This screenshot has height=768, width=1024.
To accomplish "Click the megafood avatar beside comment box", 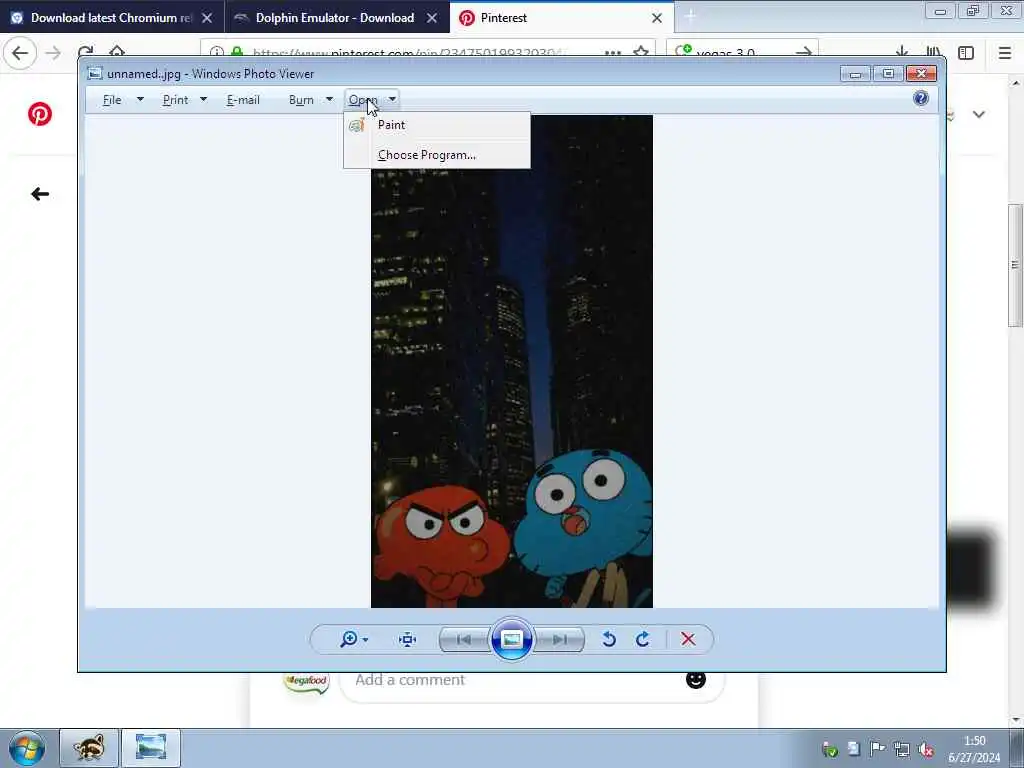I will 306,682.
